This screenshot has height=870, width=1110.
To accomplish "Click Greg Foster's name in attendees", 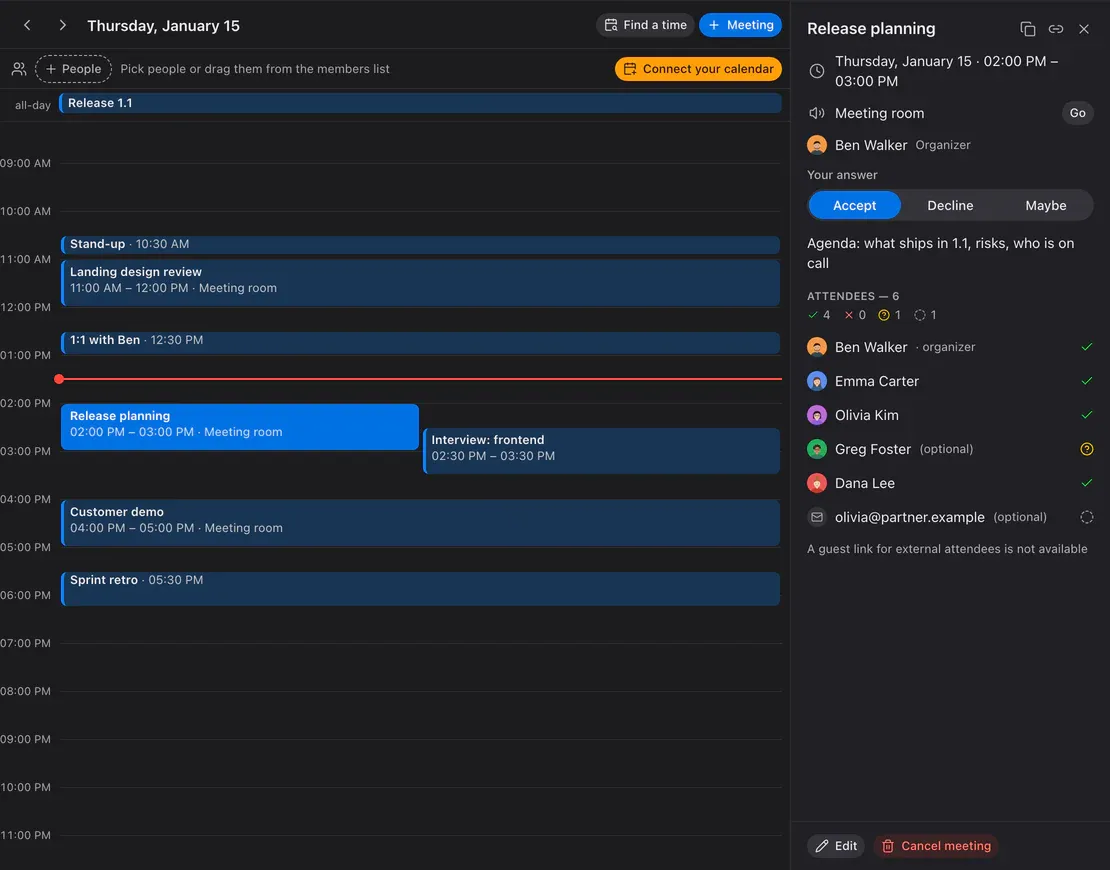I will click(x=873, y=449).
